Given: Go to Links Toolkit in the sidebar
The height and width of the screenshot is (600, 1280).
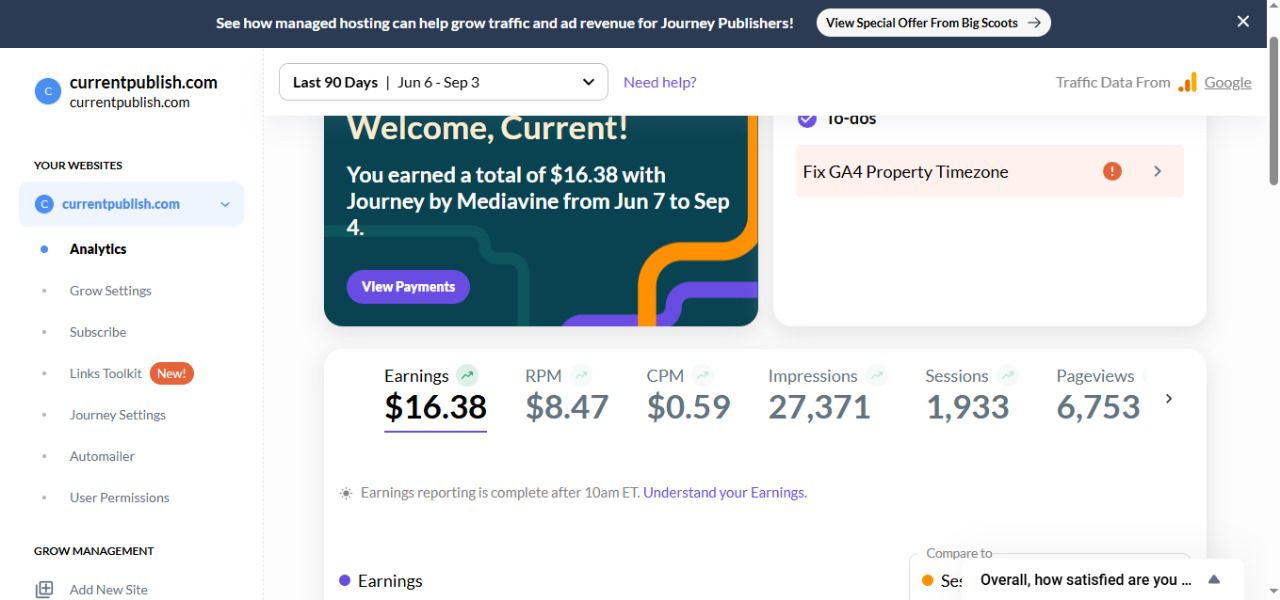Looking at the screenshot, I should pos(106,373).
